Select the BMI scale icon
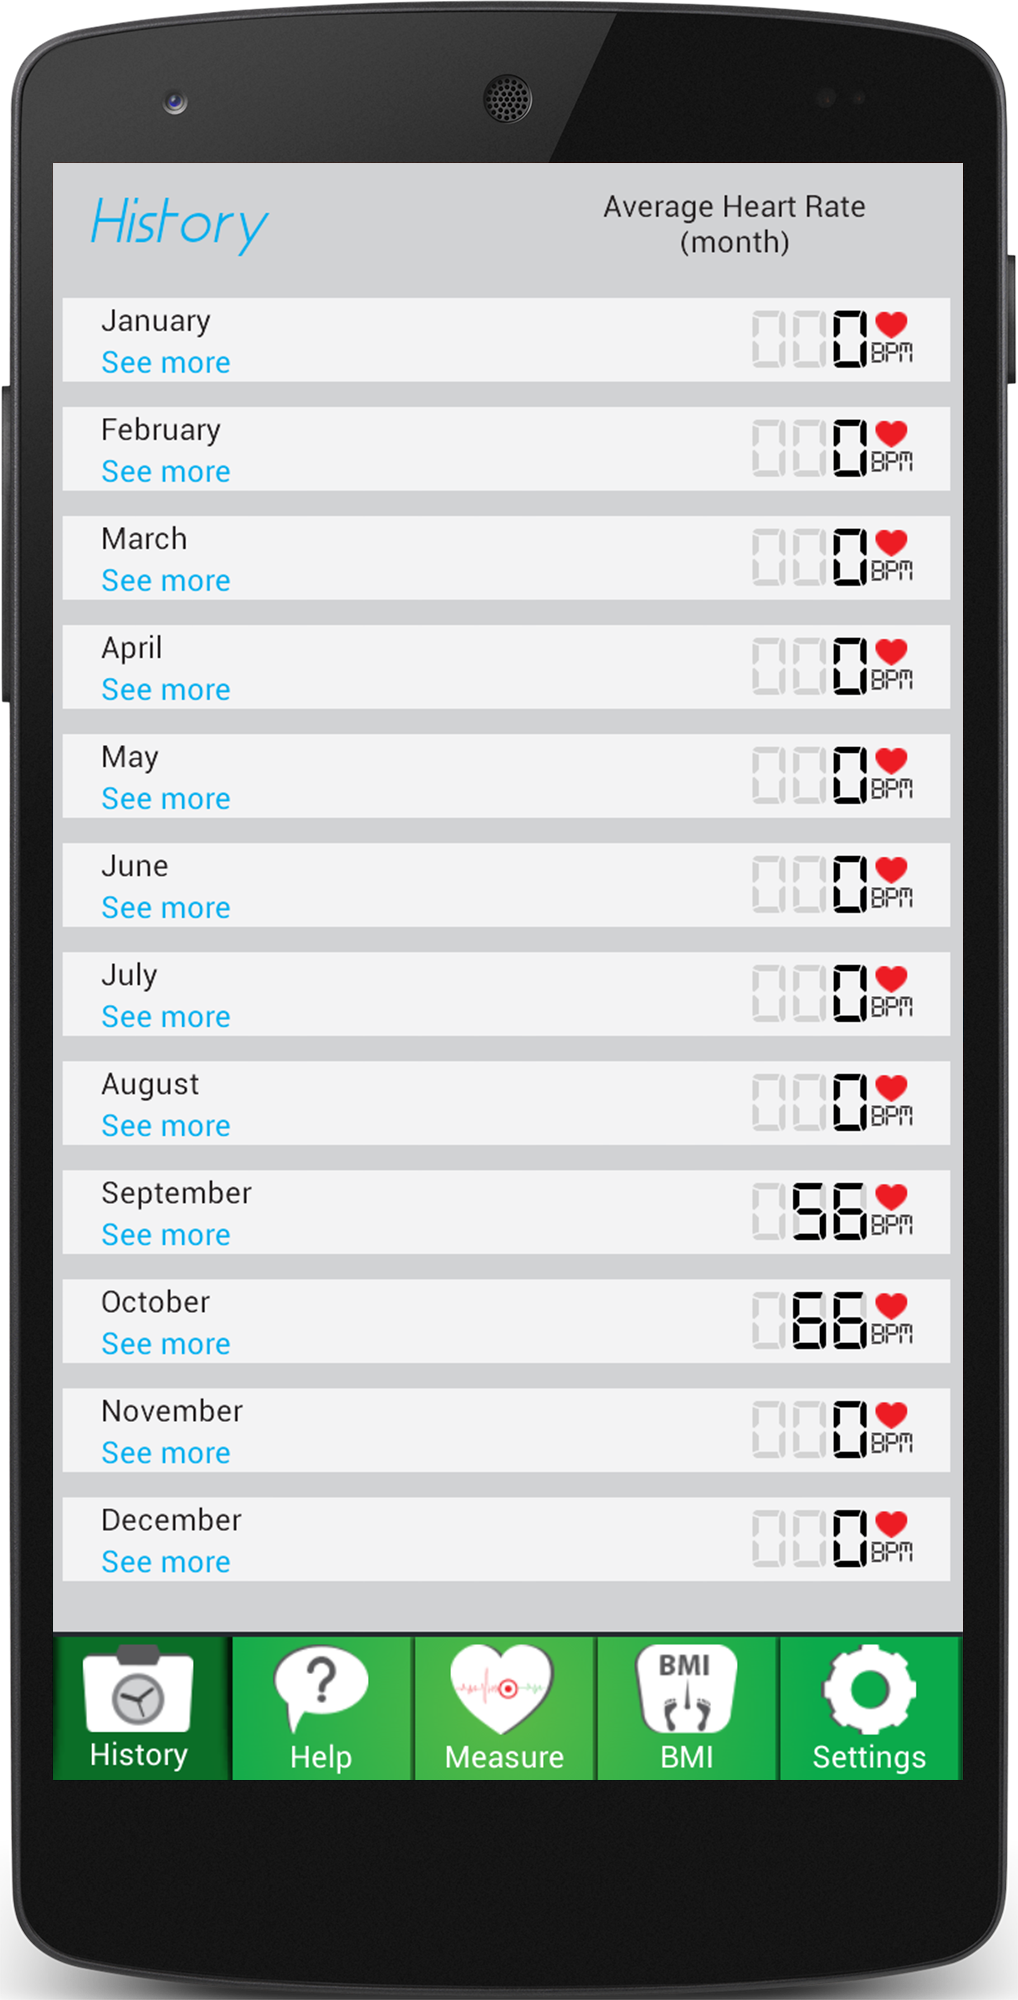Screen dimensions: 1018x2000 coord(686,1689)
